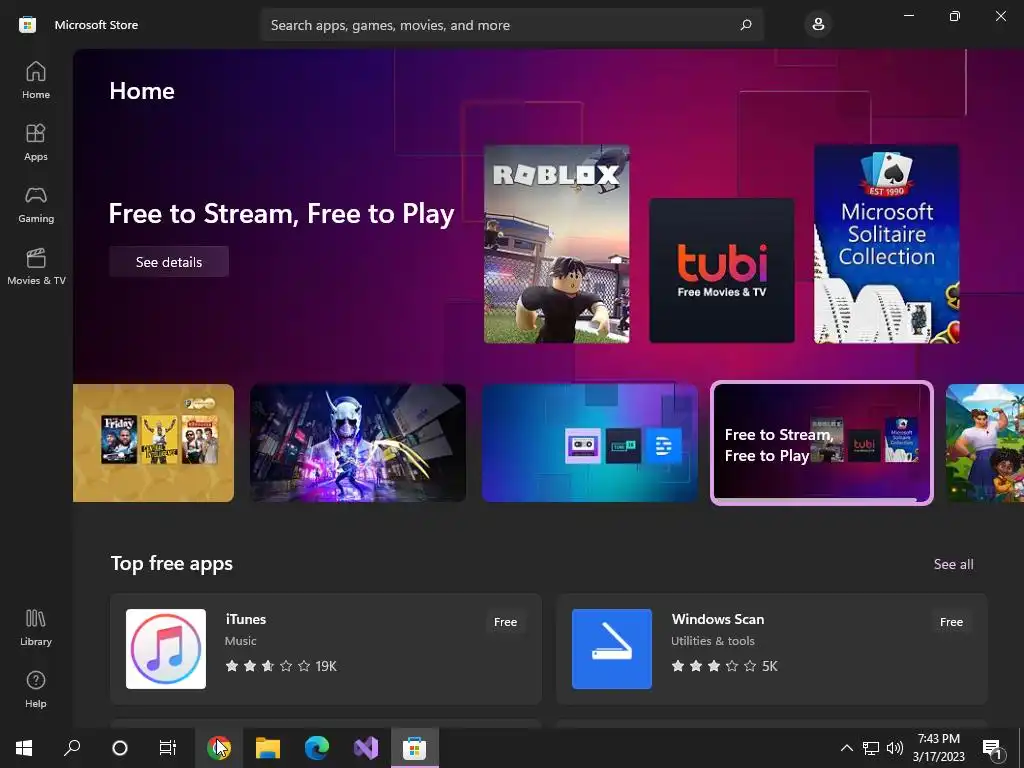Open Movies & TV section
The image size is (1024, 768).
coord(36,266)
